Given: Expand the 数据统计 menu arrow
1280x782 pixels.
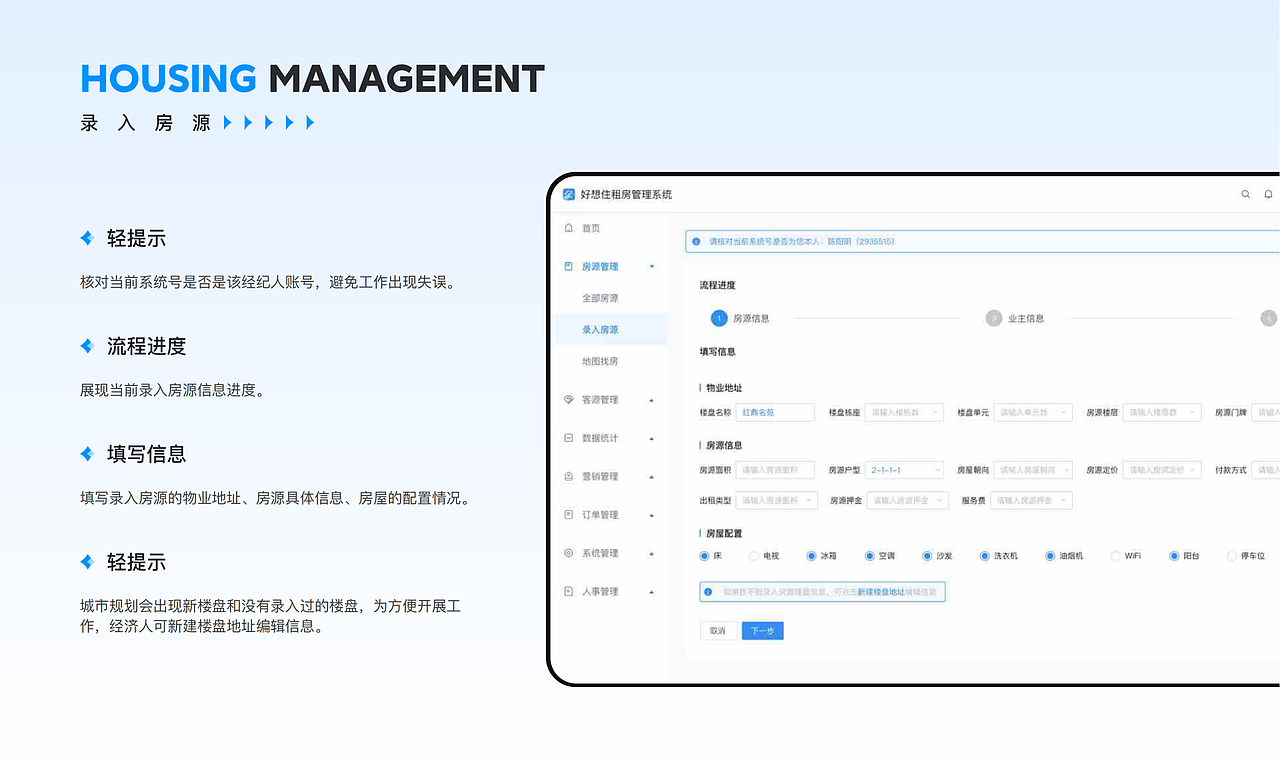Looking at the screenshot, I should 652,438.
